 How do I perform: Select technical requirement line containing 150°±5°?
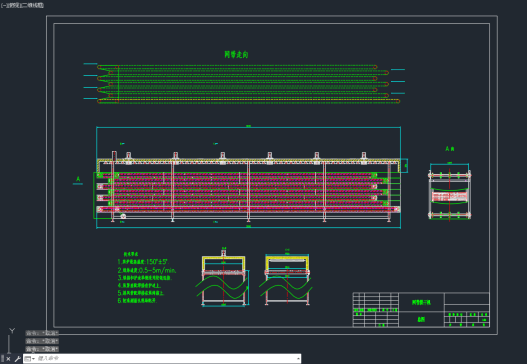pyautogui.click(x=143, y=261)
